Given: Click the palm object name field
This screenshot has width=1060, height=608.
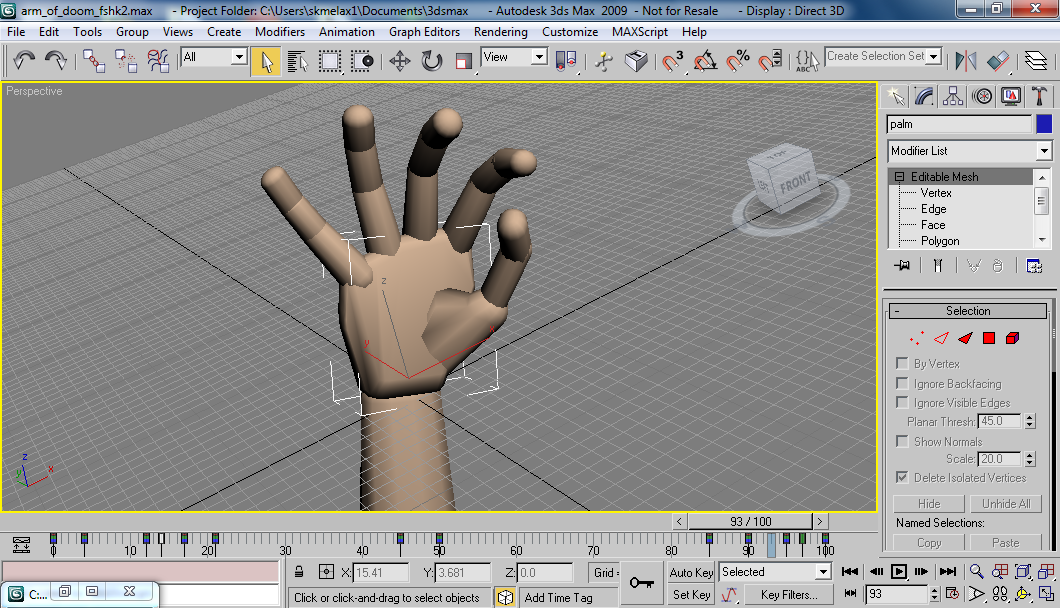Looking at the screenshot, I should [958, 125].
